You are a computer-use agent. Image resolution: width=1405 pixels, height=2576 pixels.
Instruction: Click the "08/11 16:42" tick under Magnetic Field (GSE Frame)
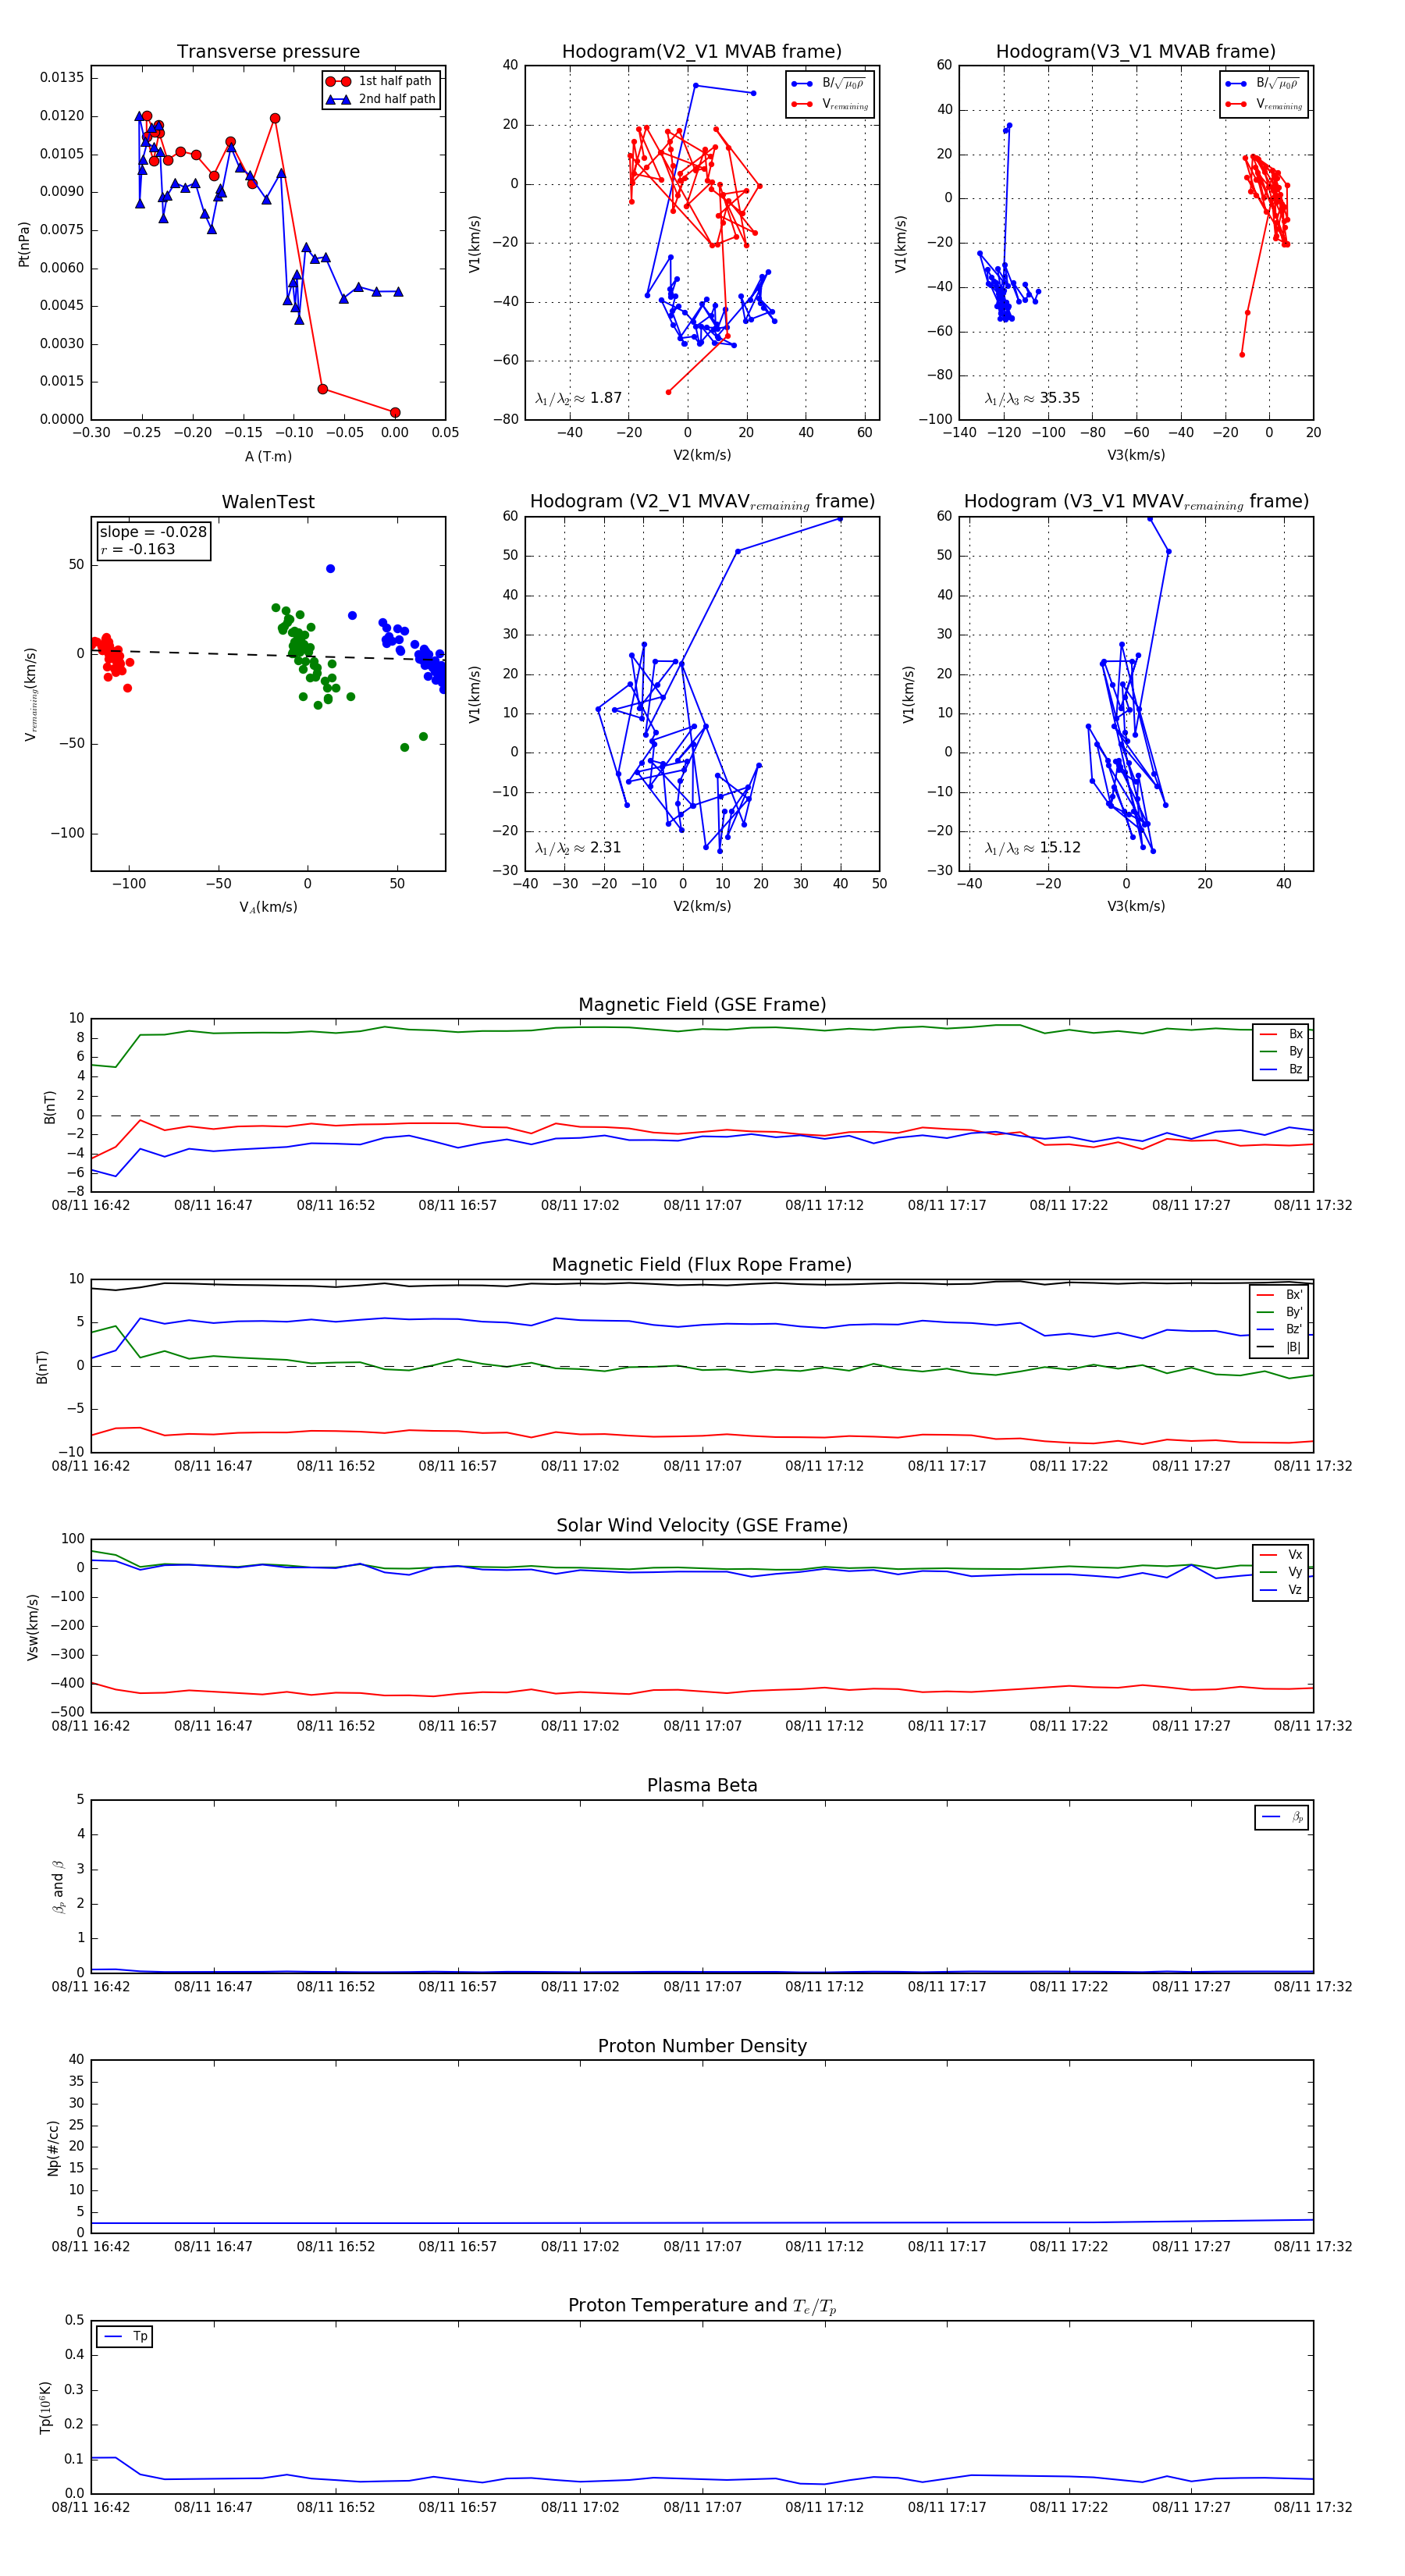point(91,1205)
